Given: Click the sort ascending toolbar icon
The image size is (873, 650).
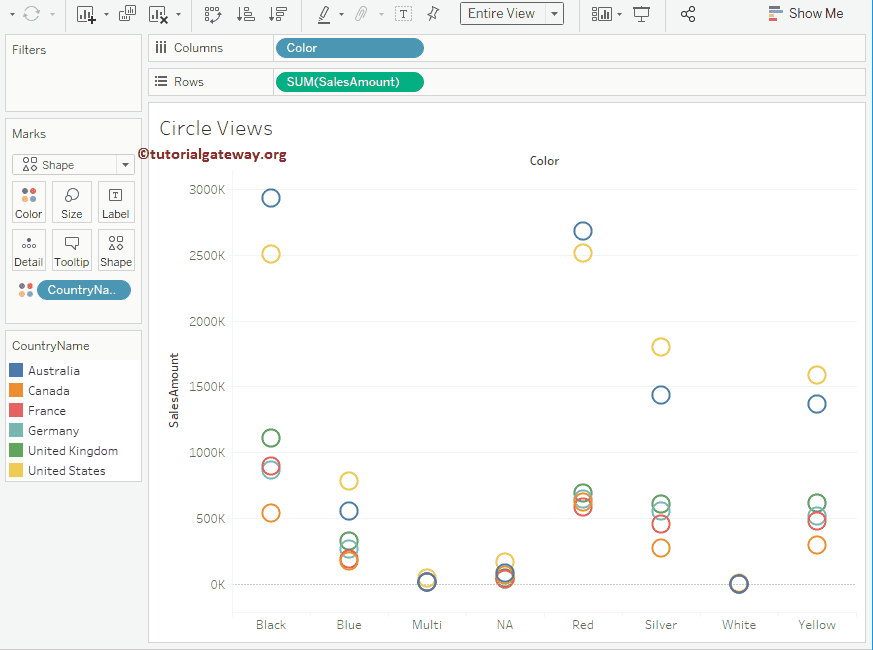Looking at the screenshot, I should tap(247, 14).
